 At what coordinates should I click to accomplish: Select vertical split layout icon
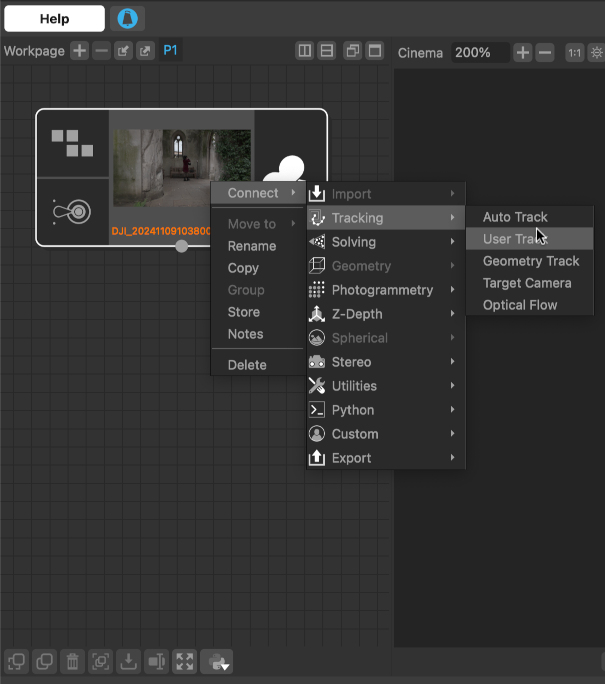tap(304, 51)
